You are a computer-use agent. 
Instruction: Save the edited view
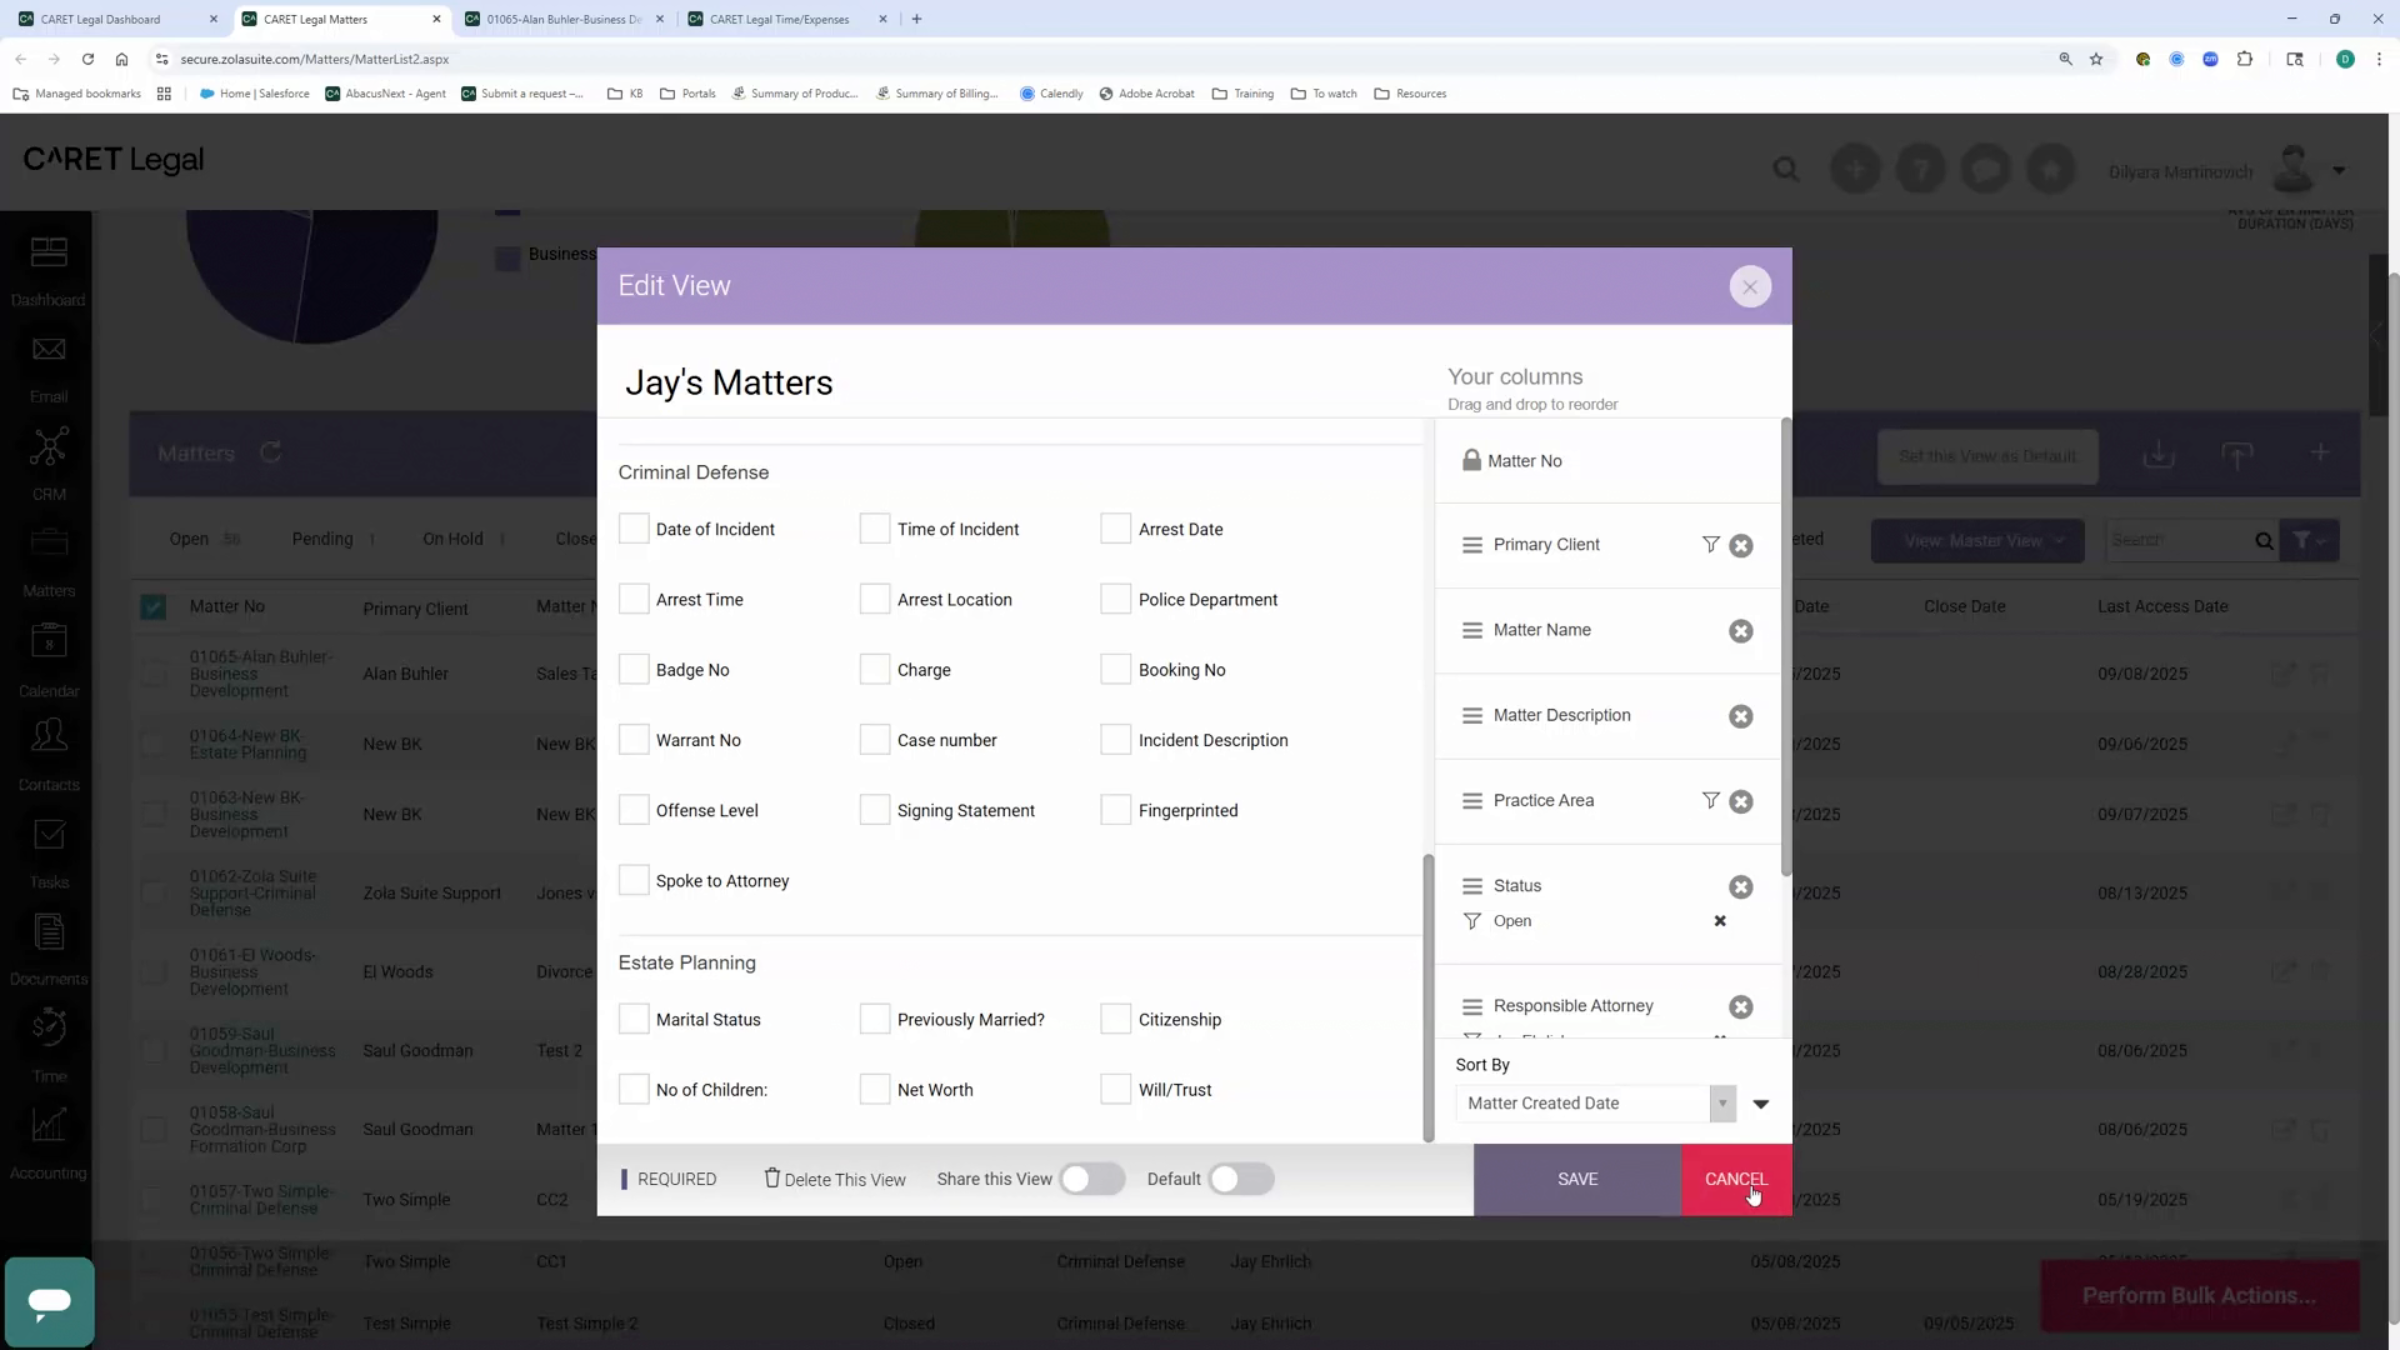[x=1577, y=1179]
